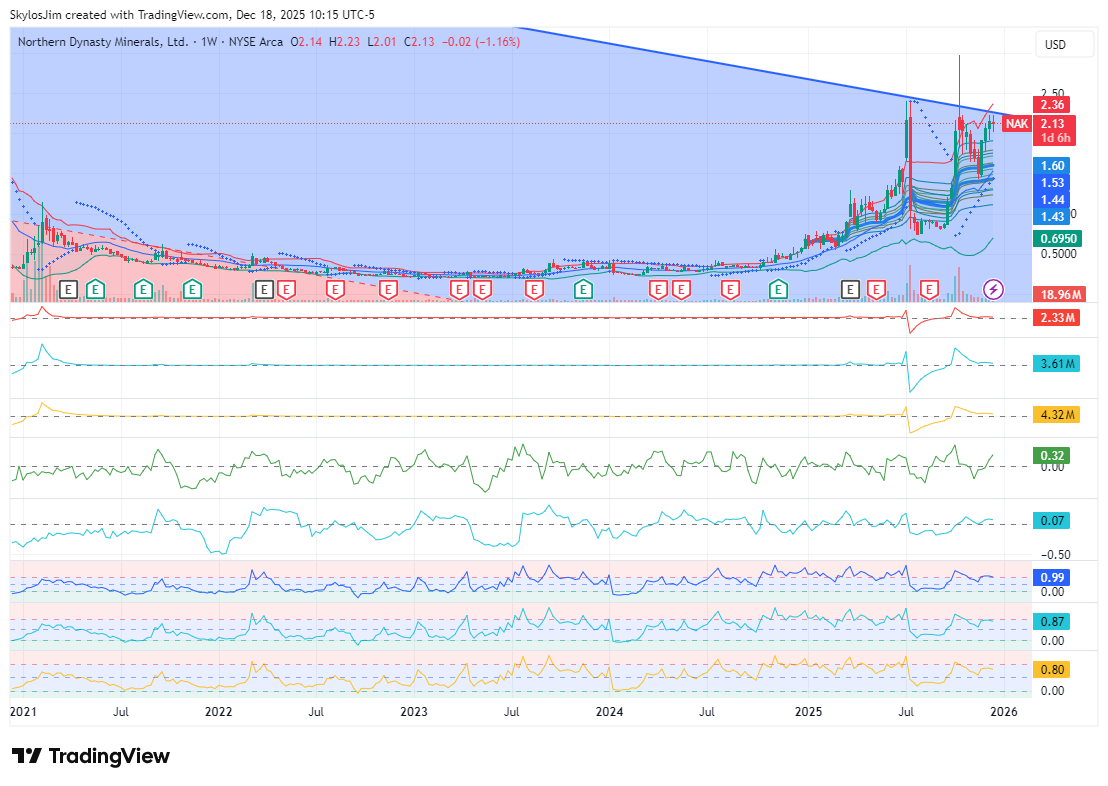The image size is (1108, 786).
Task: Click the 2023 label on time axis
Action: (x=414, y=712)
